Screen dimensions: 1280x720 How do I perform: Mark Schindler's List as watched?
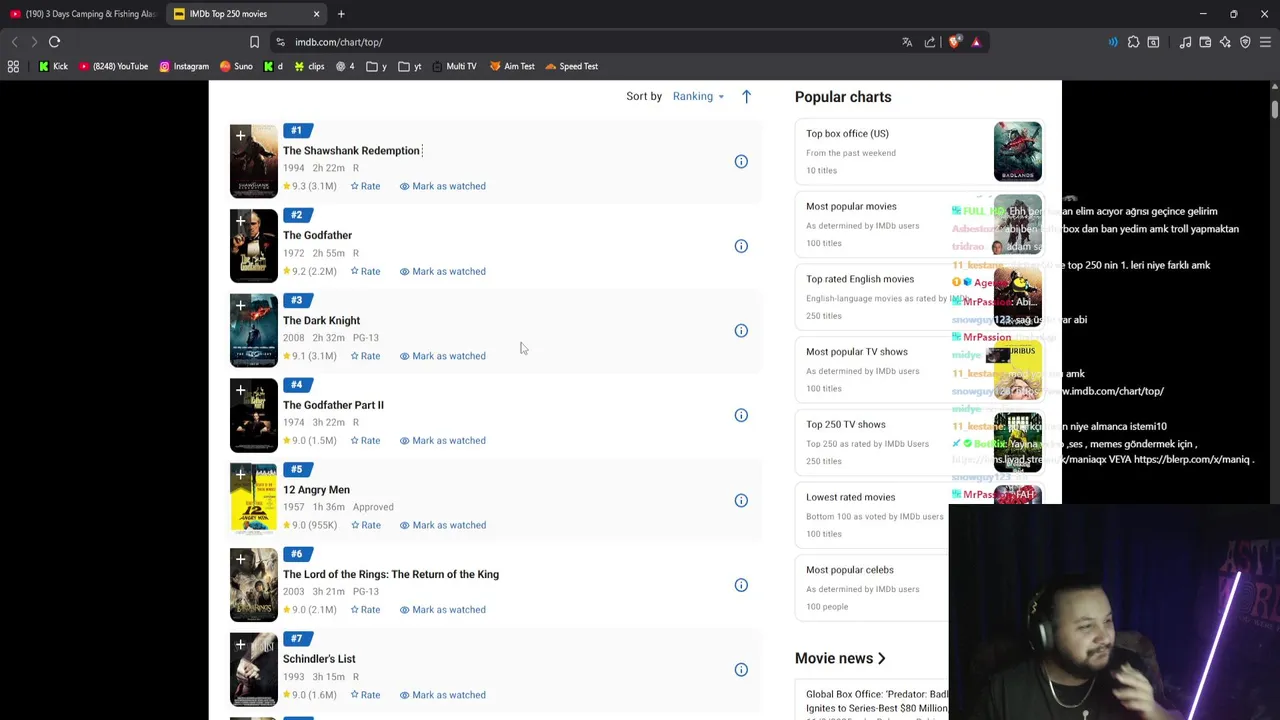coord(443,695)
